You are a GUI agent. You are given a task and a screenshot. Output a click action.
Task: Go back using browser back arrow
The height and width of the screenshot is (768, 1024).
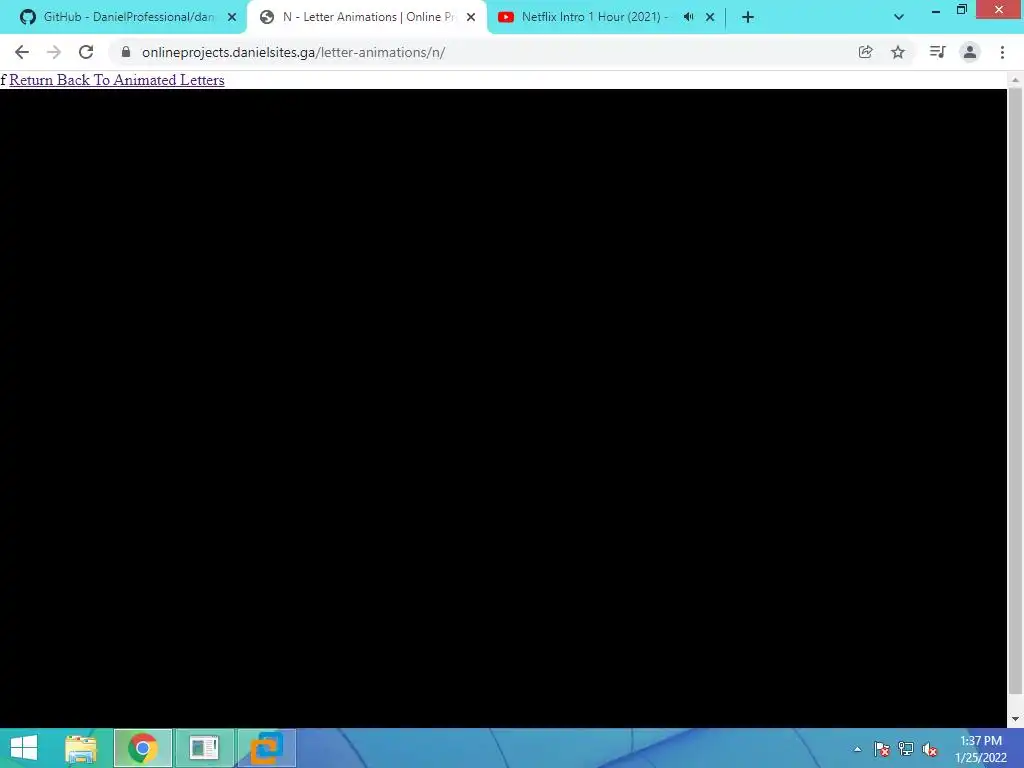point(22,52)
